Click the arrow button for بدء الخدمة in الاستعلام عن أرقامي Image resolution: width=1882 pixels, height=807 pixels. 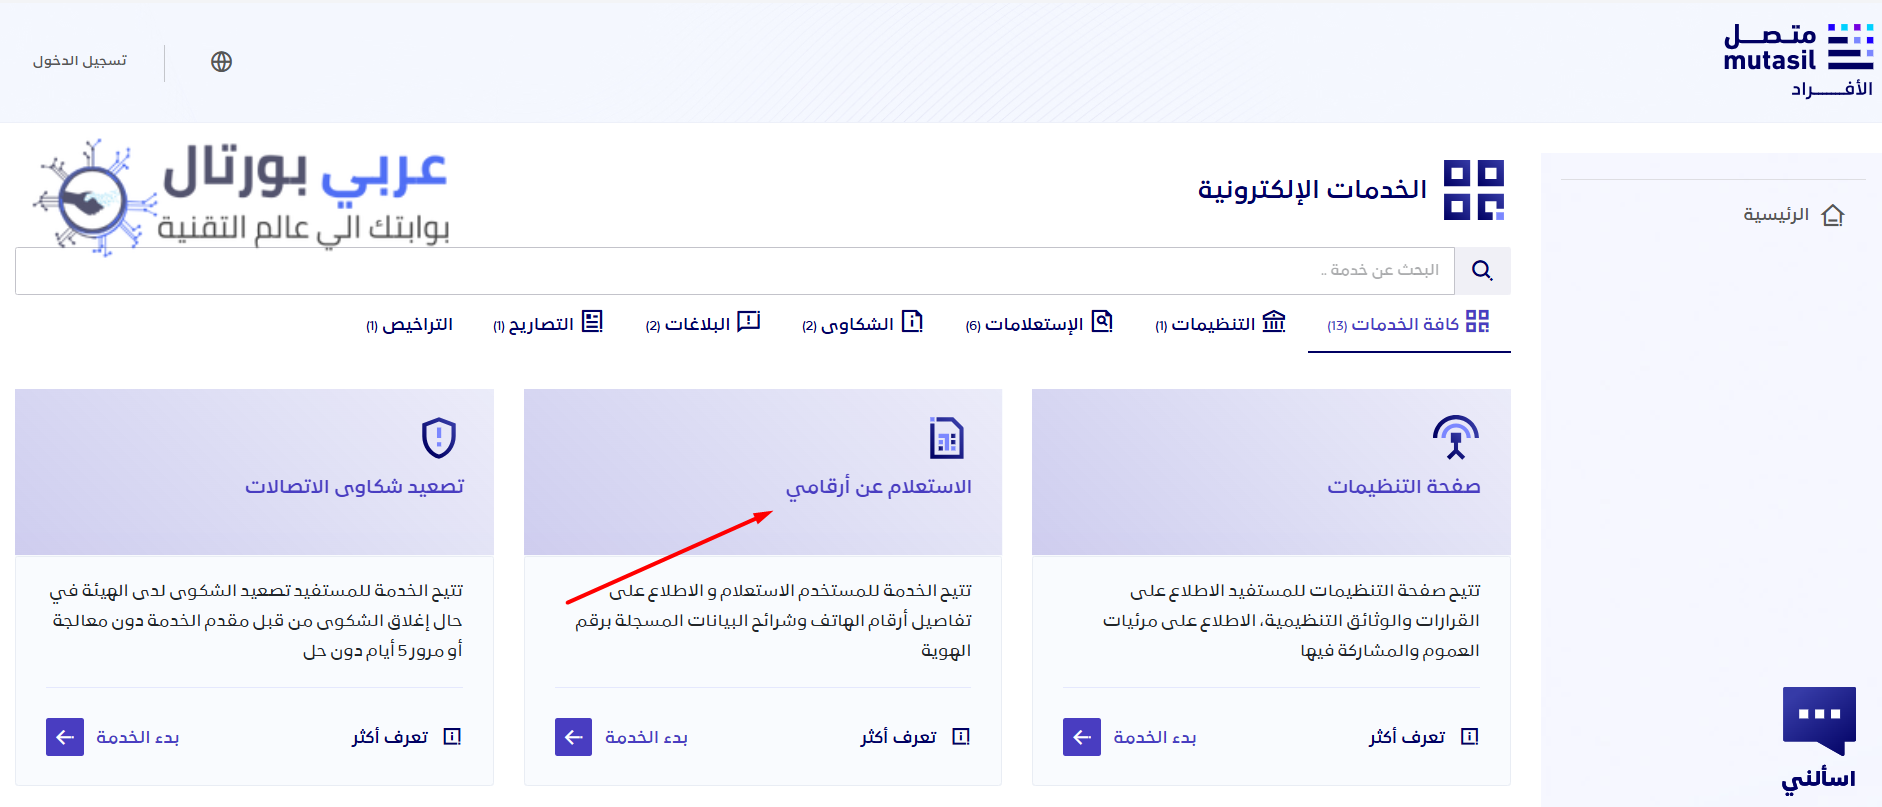(x=573, y=737)
